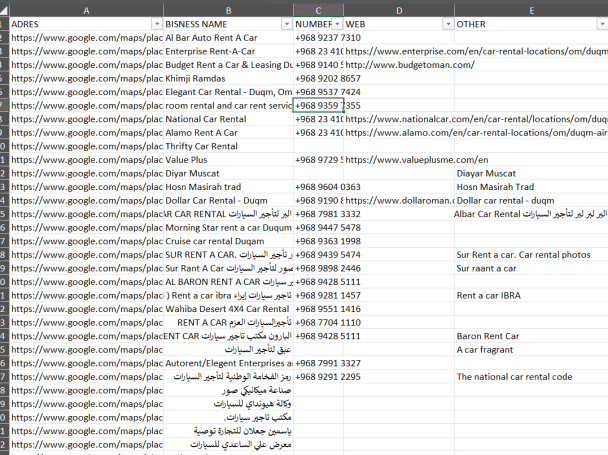Click the OTHER header cell
The height and width of the screenshot is (455, 608).
click(531, 24)
